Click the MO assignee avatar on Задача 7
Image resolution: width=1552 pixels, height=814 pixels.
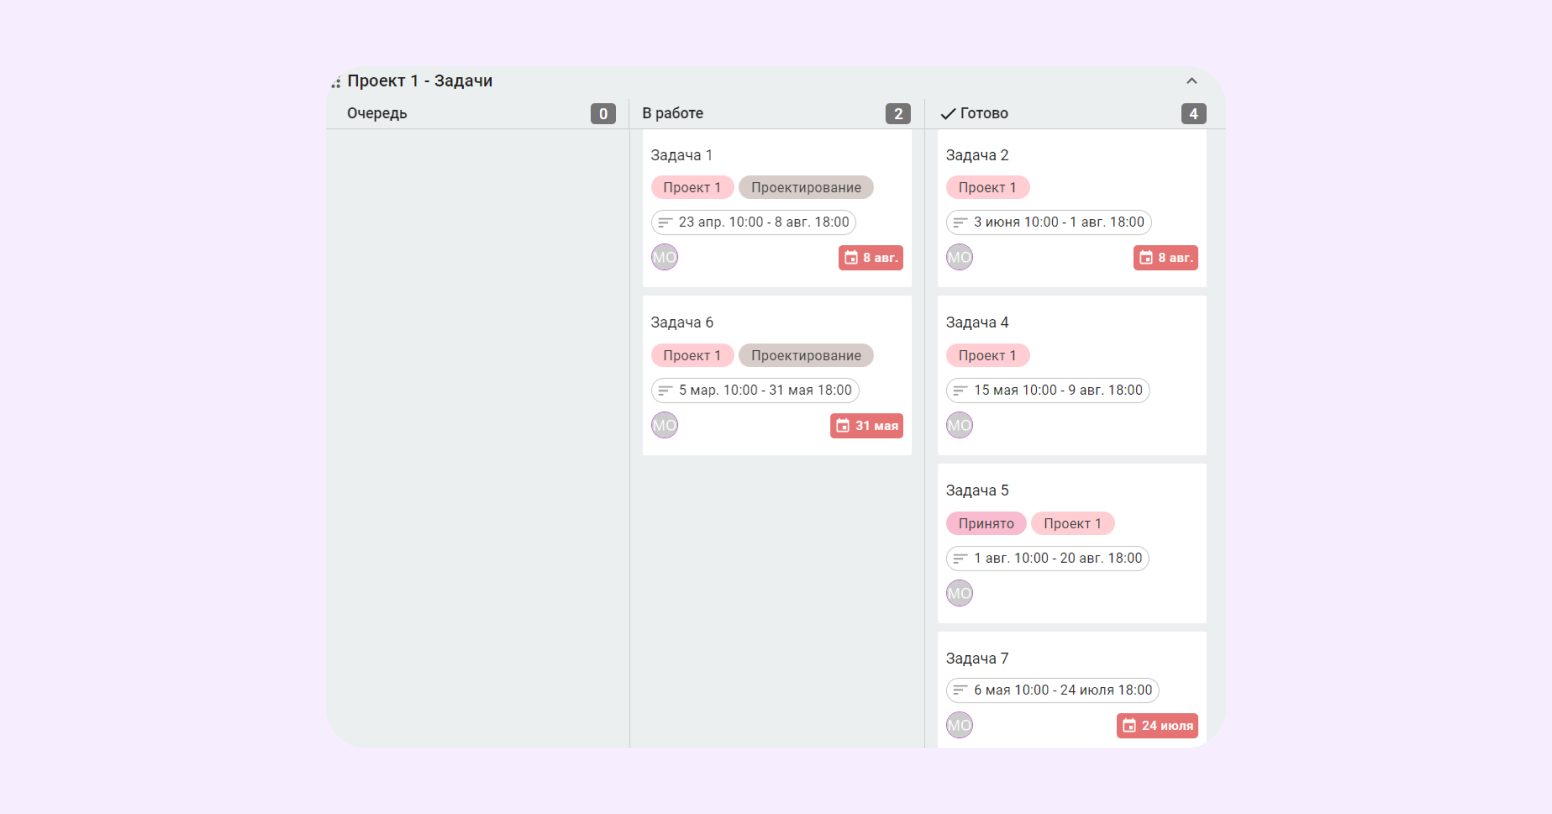pos(960,725)
